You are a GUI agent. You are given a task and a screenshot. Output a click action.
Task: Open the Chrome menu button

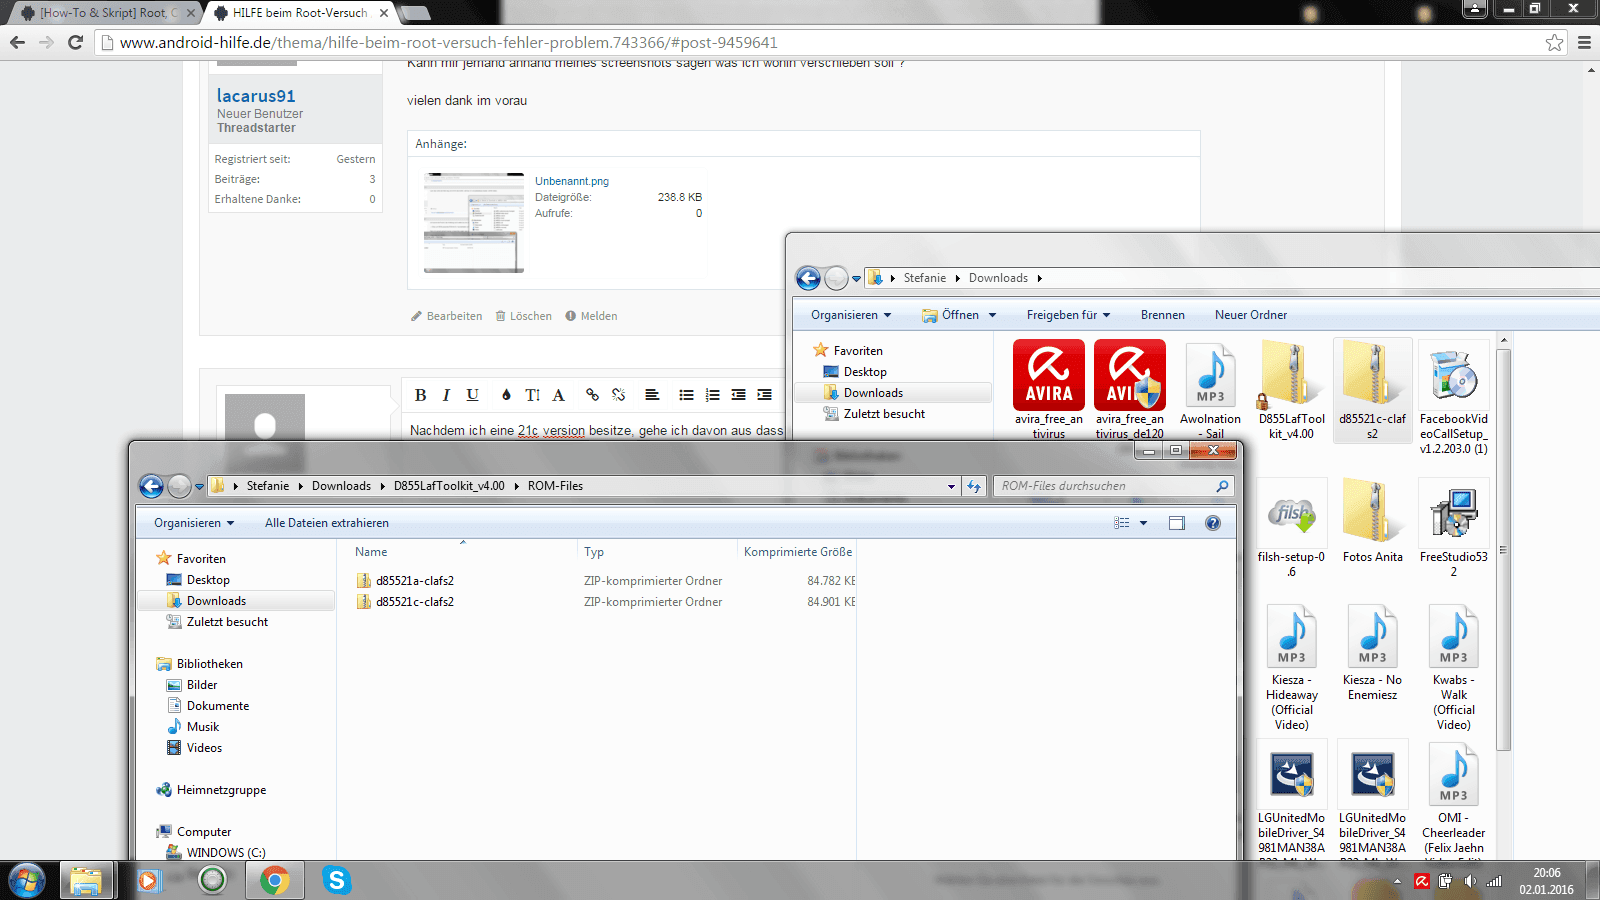1584,42
